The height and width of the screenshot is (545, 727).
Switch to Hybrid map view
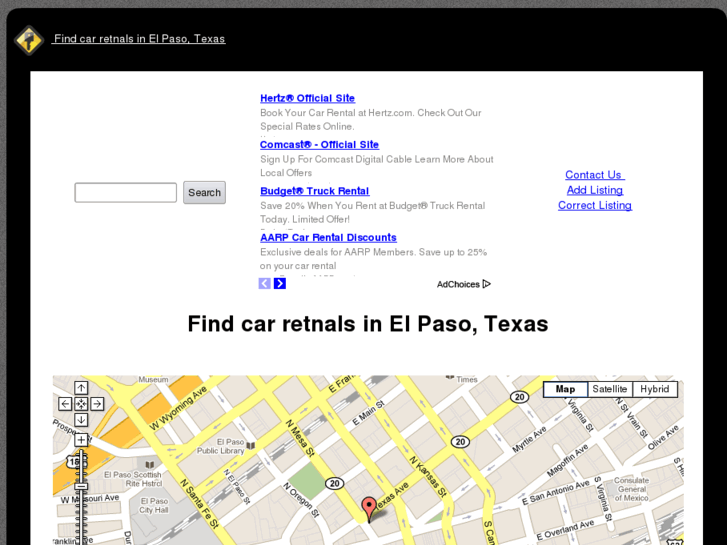click(655, 389)
